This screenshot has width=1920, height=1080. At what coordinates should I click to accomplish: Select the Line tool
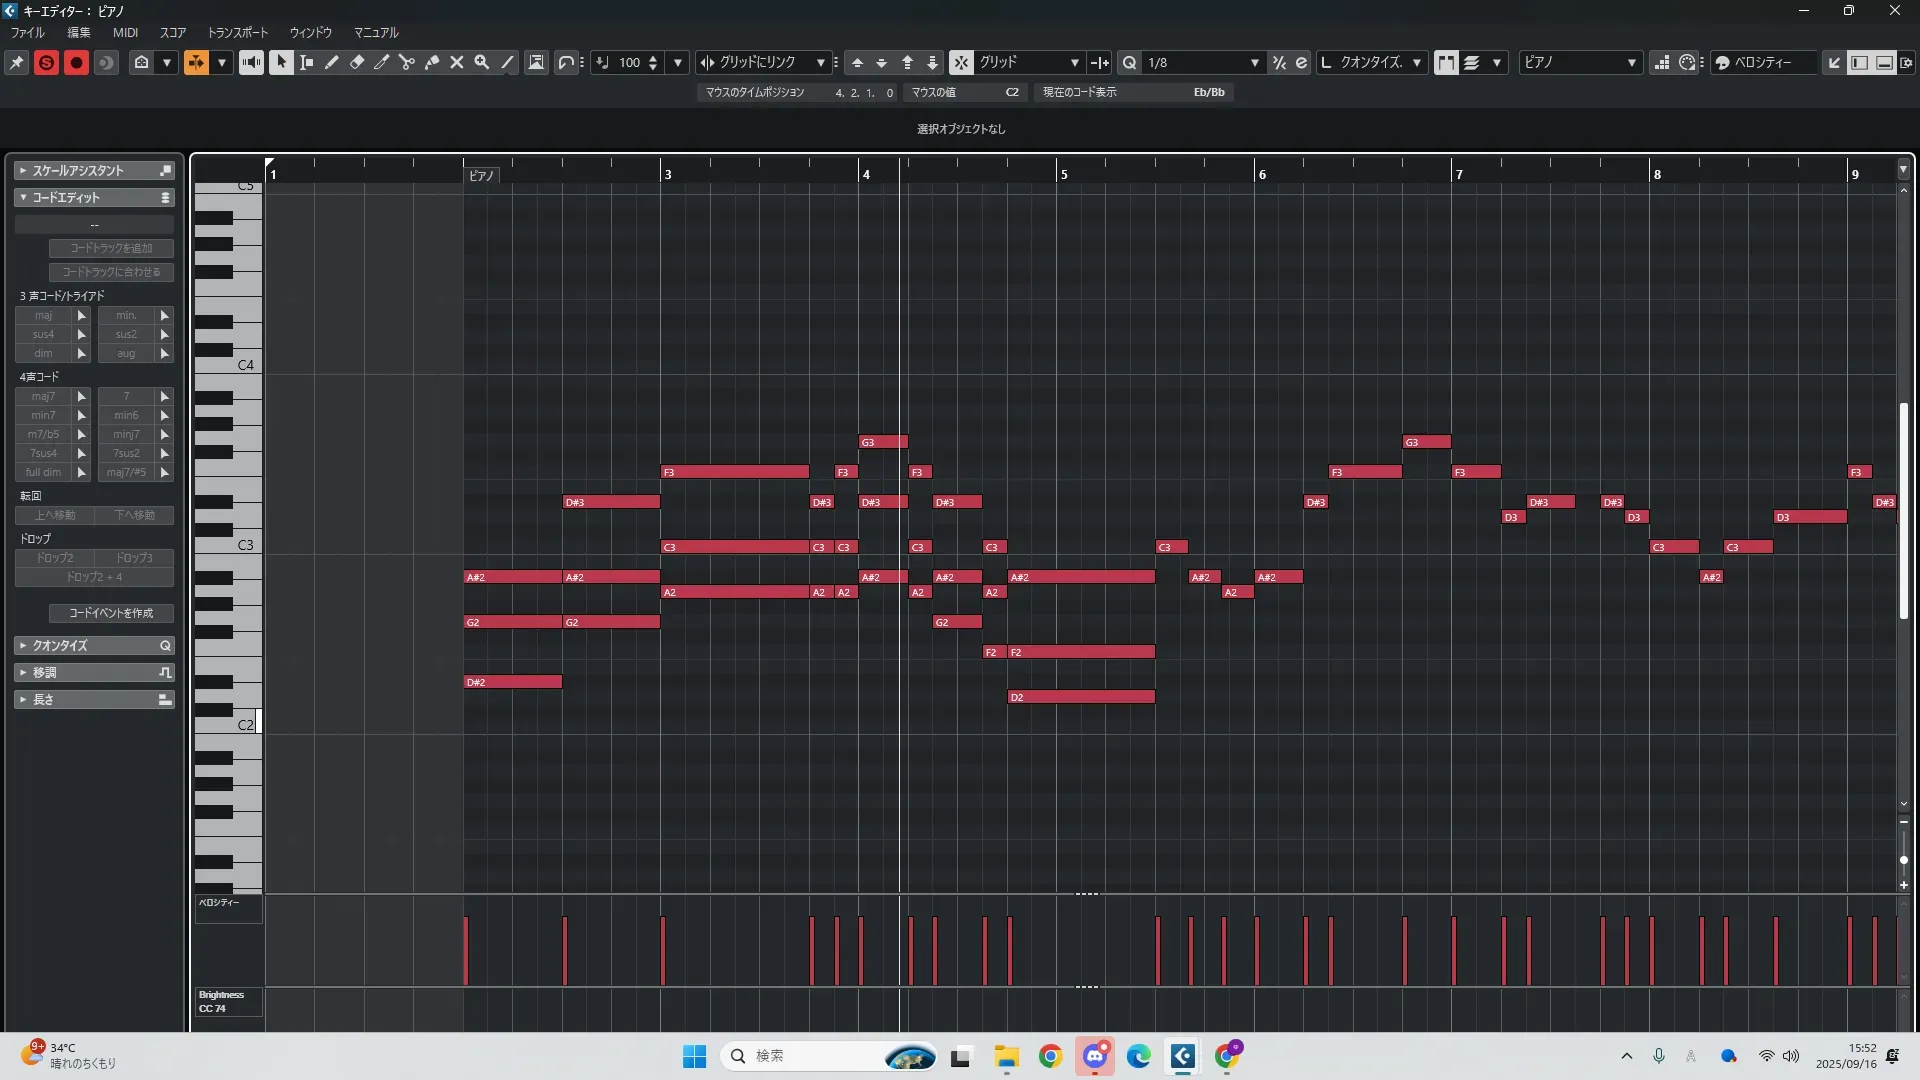(x=507, y=62)
